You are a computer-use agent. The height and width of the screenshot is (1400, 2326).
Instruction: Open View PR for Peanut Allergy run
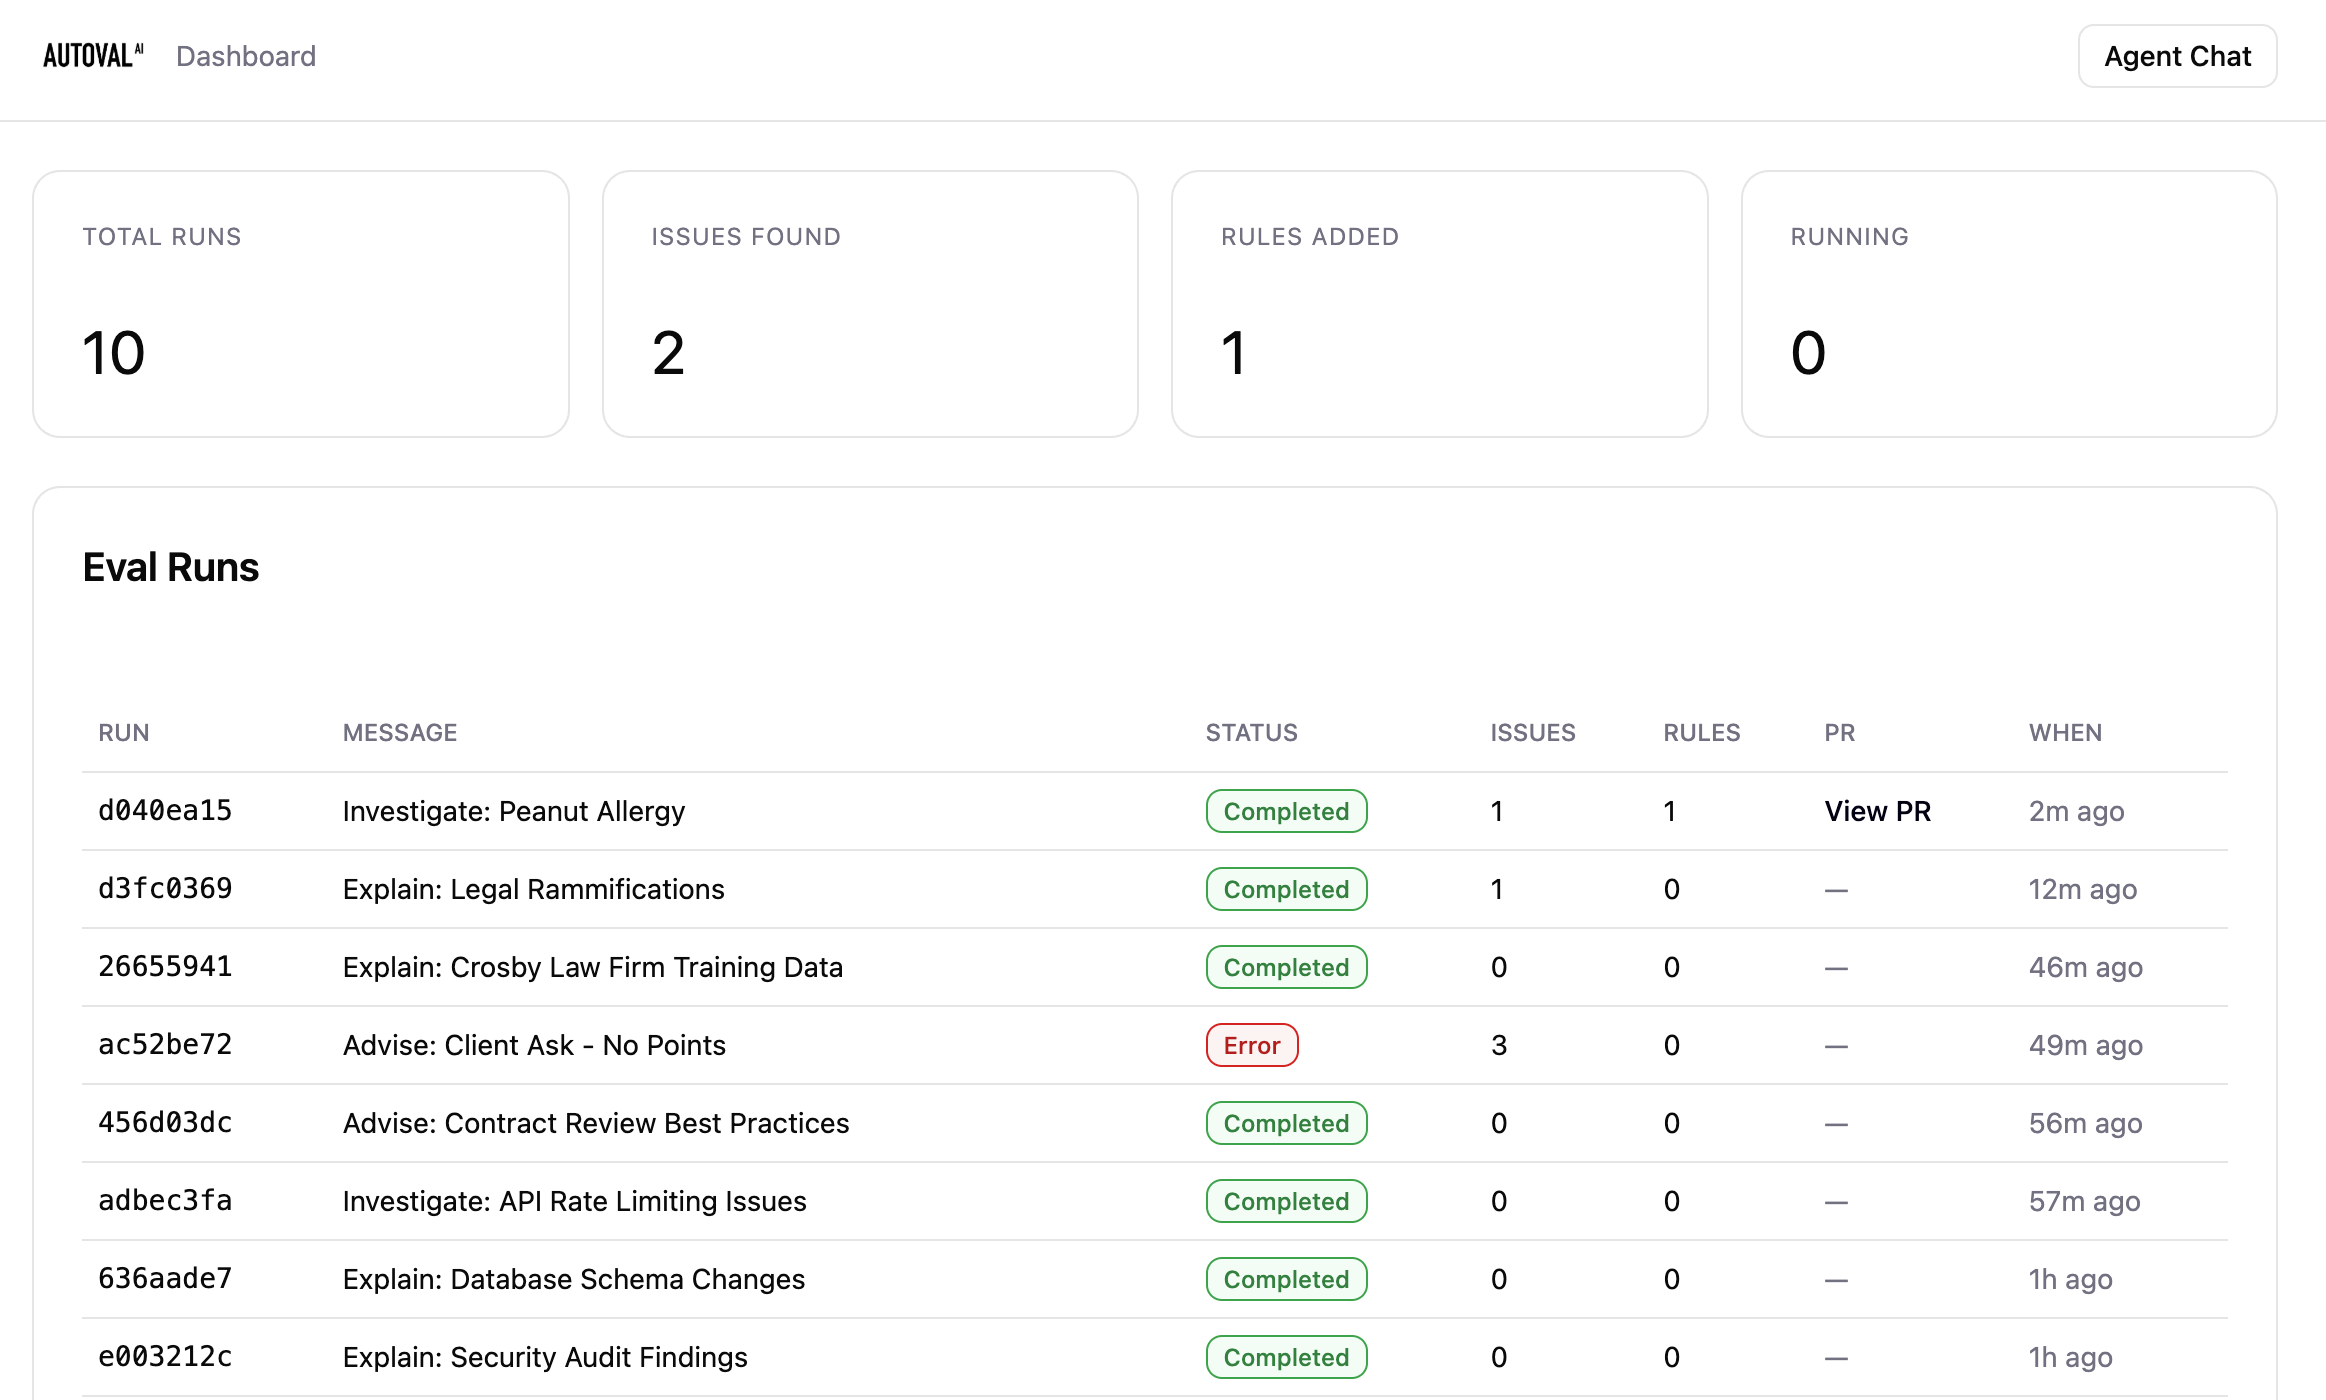(x=1877, y=811)
